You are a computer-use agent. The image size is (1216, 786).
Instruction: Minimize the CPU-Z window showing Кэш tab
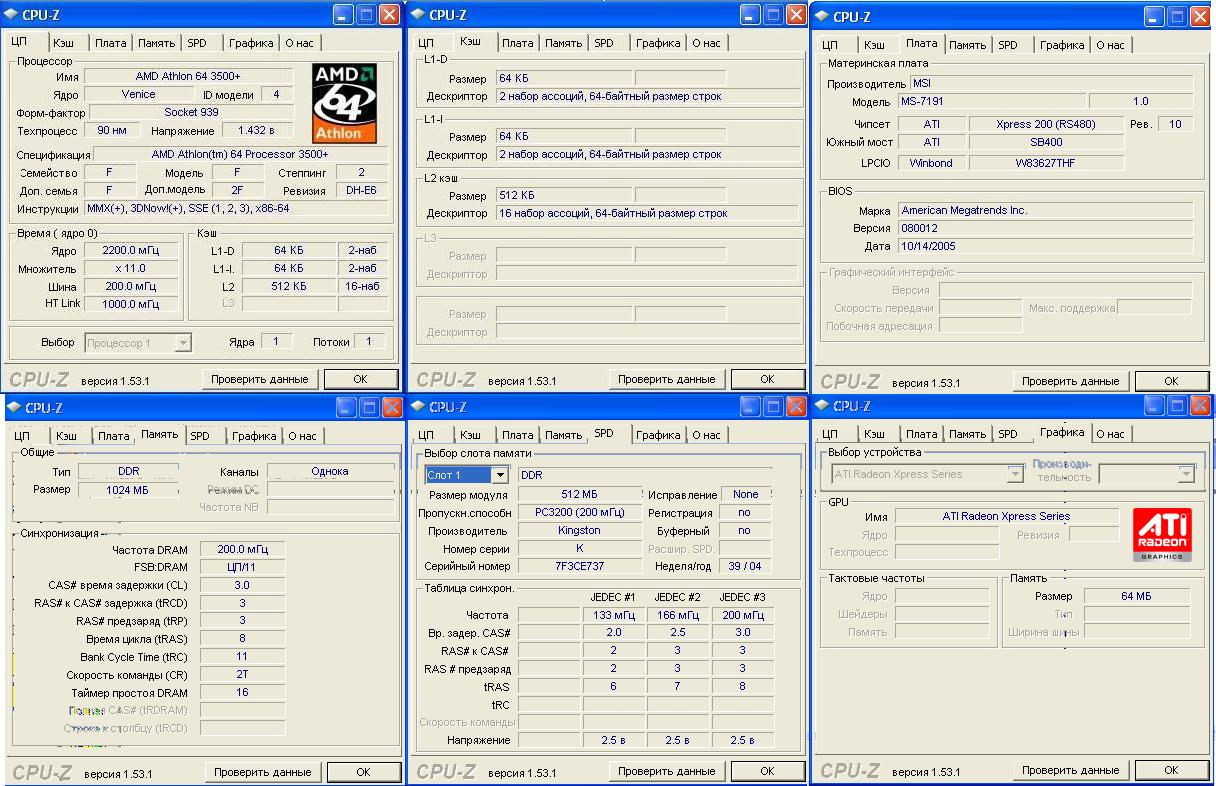click(x=749, y=15)
